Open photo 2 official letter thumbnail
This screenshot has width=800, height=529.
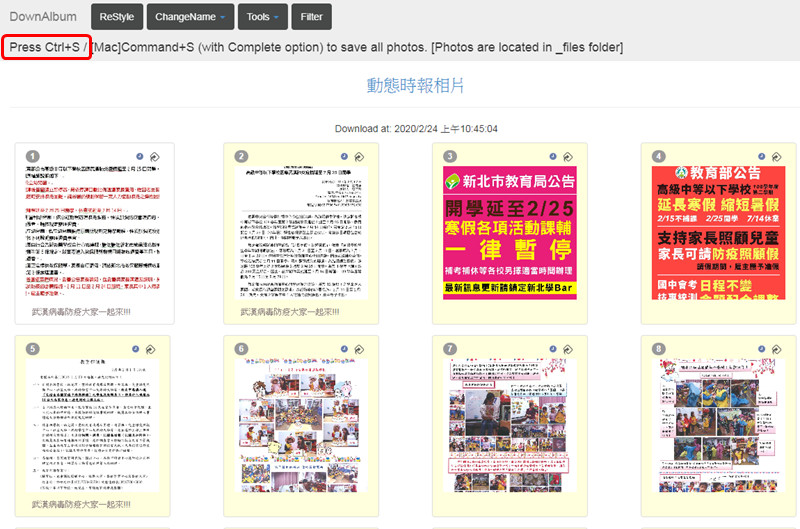pyautogui.click(x=301, y=232)
